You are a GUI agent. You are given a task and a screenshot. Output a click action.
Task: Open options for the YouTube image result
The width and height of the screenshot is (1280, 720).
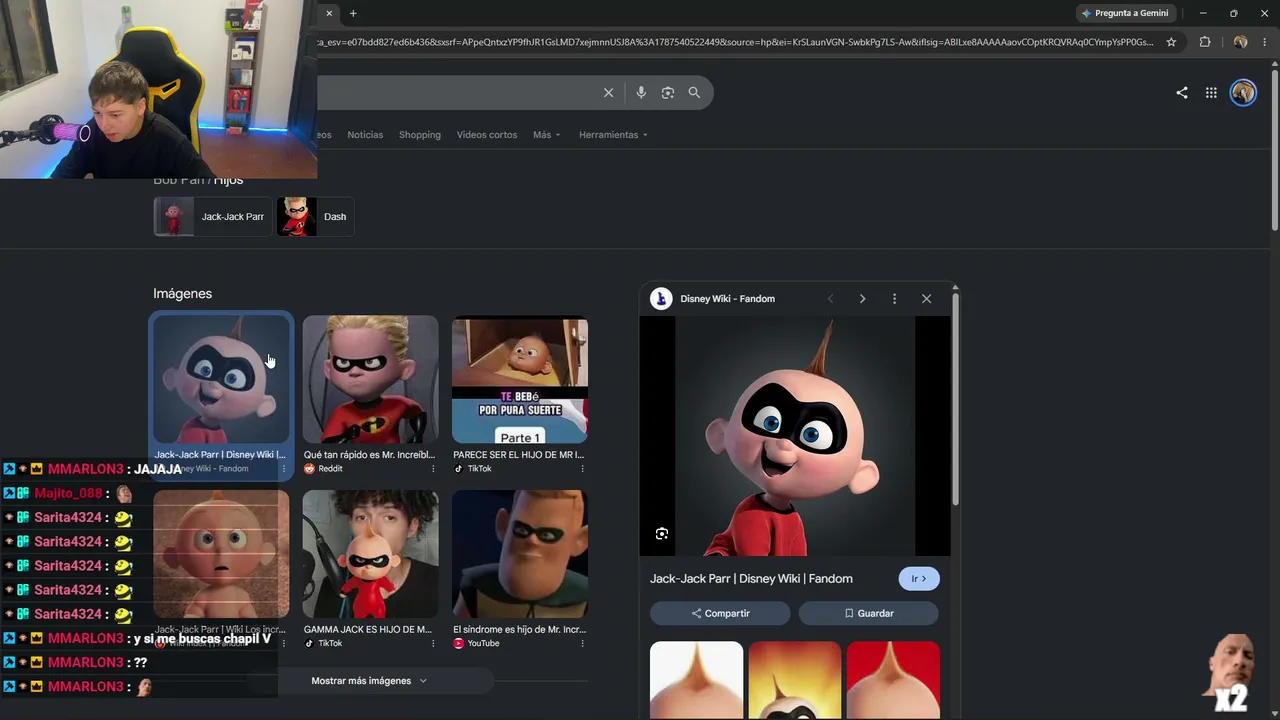[x=582, y=643]
